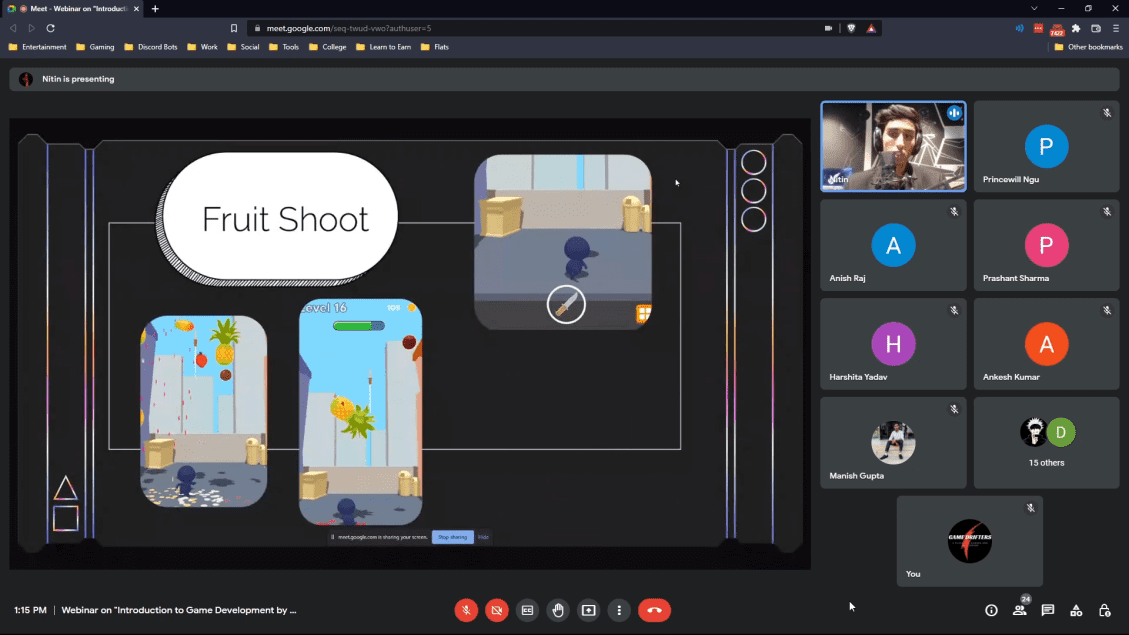Click the meeting title Webinar text
The image size is (1129, 635).
pos(179,610)
